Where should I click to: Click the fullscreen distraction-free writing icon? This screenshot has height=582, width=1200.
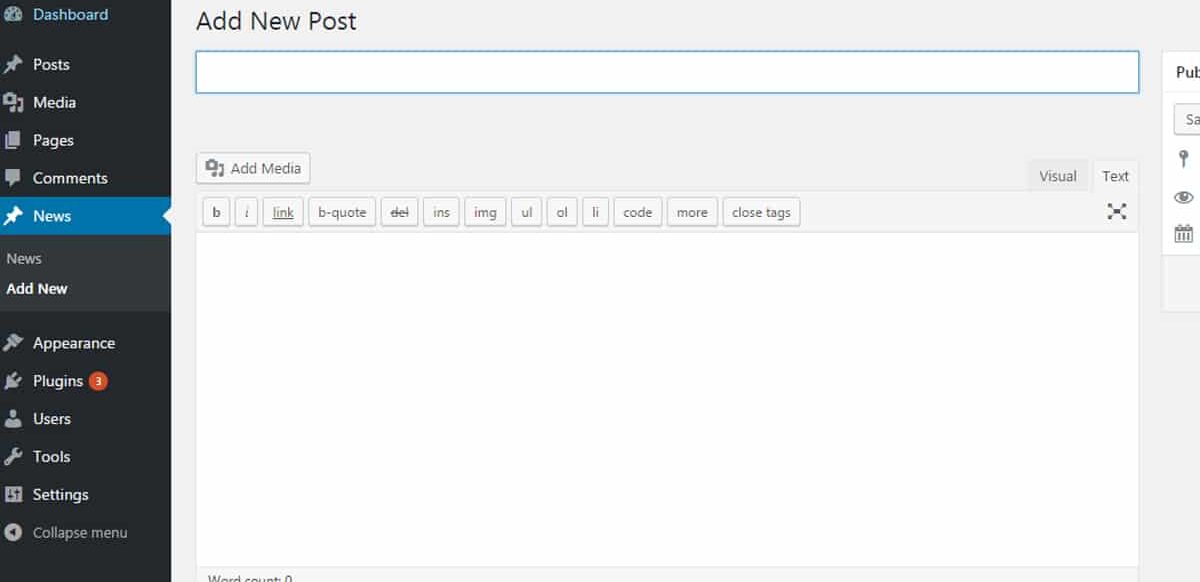1116,211
